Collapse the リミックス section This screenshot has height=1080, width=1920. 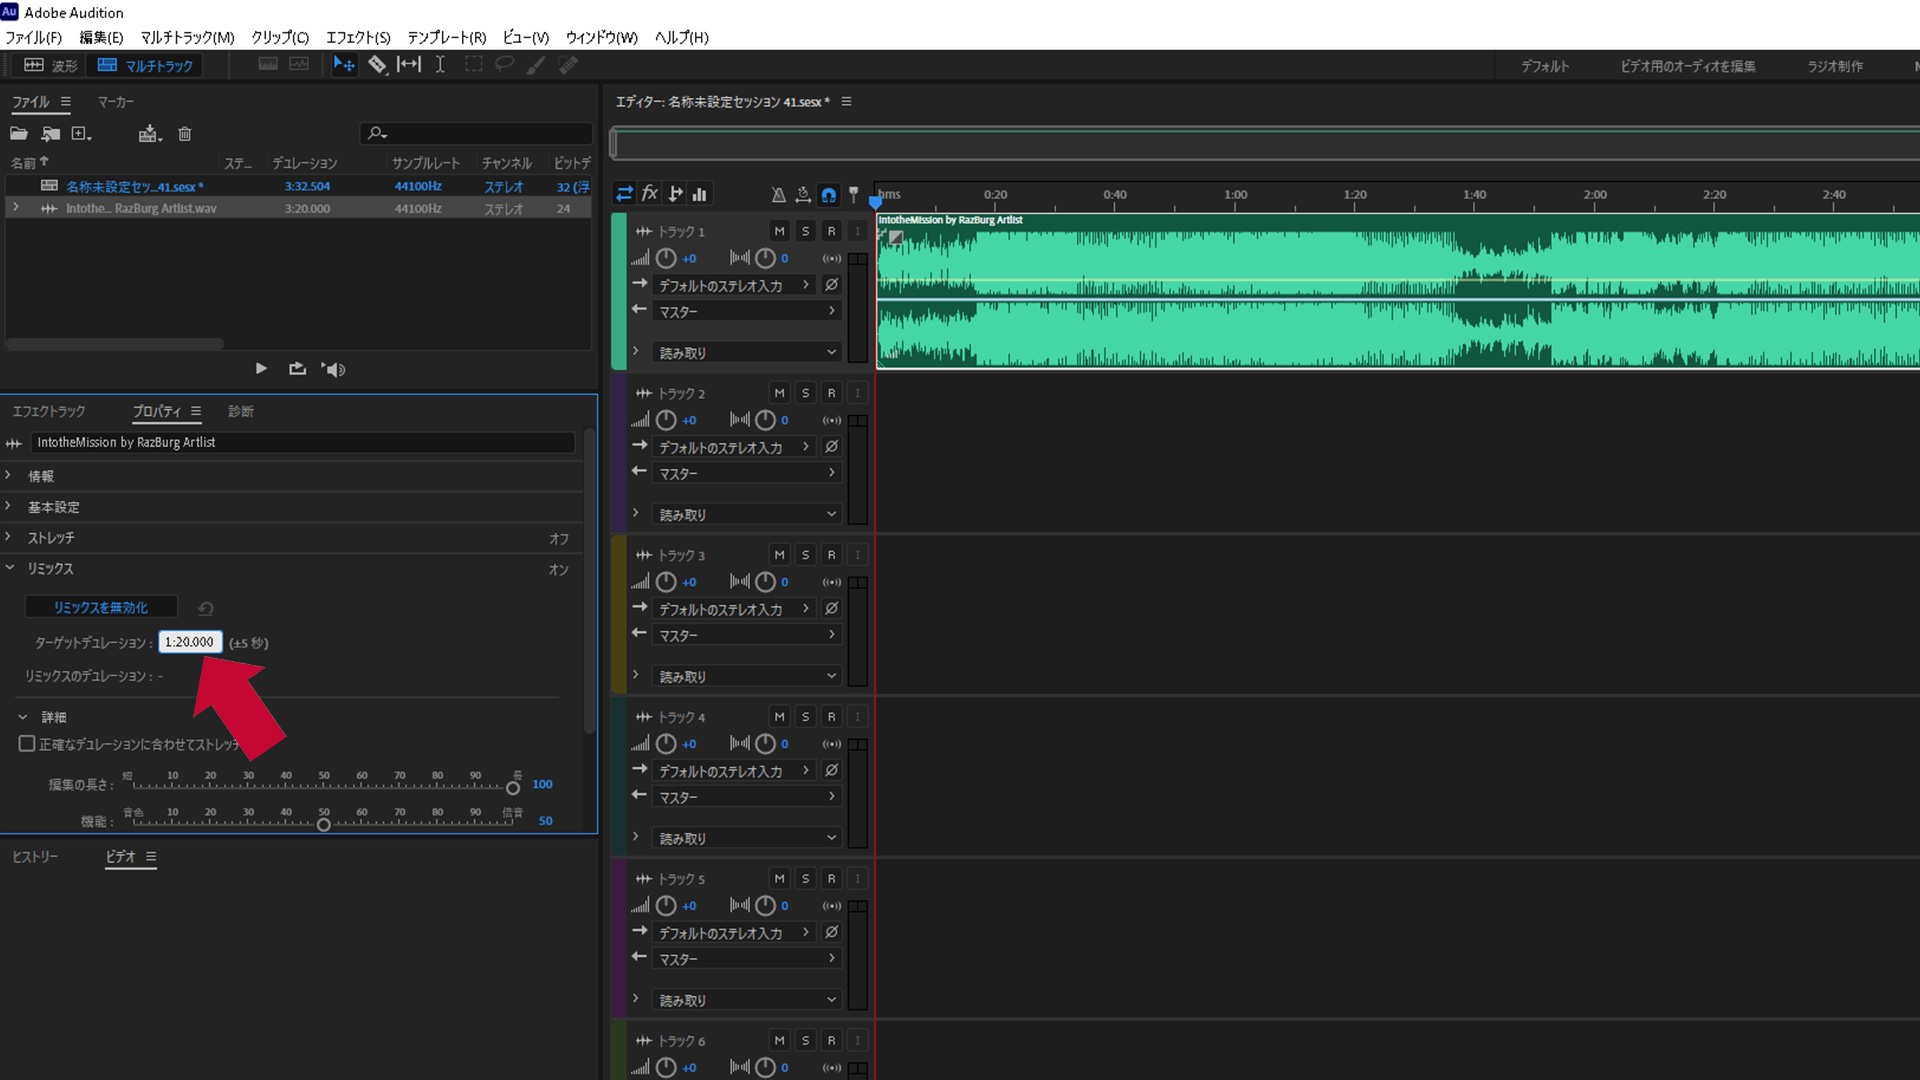(x=9, y=567)
